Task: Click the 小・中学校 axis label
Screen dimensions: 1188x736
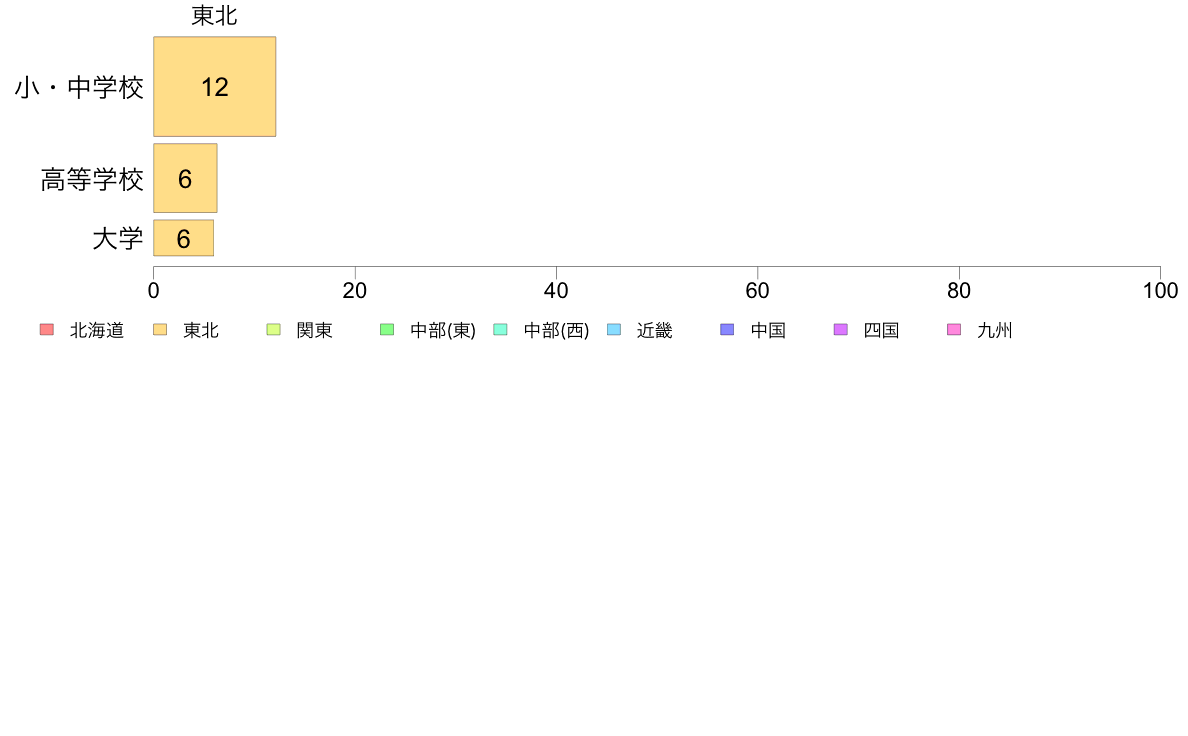Action: click(80, 87)
